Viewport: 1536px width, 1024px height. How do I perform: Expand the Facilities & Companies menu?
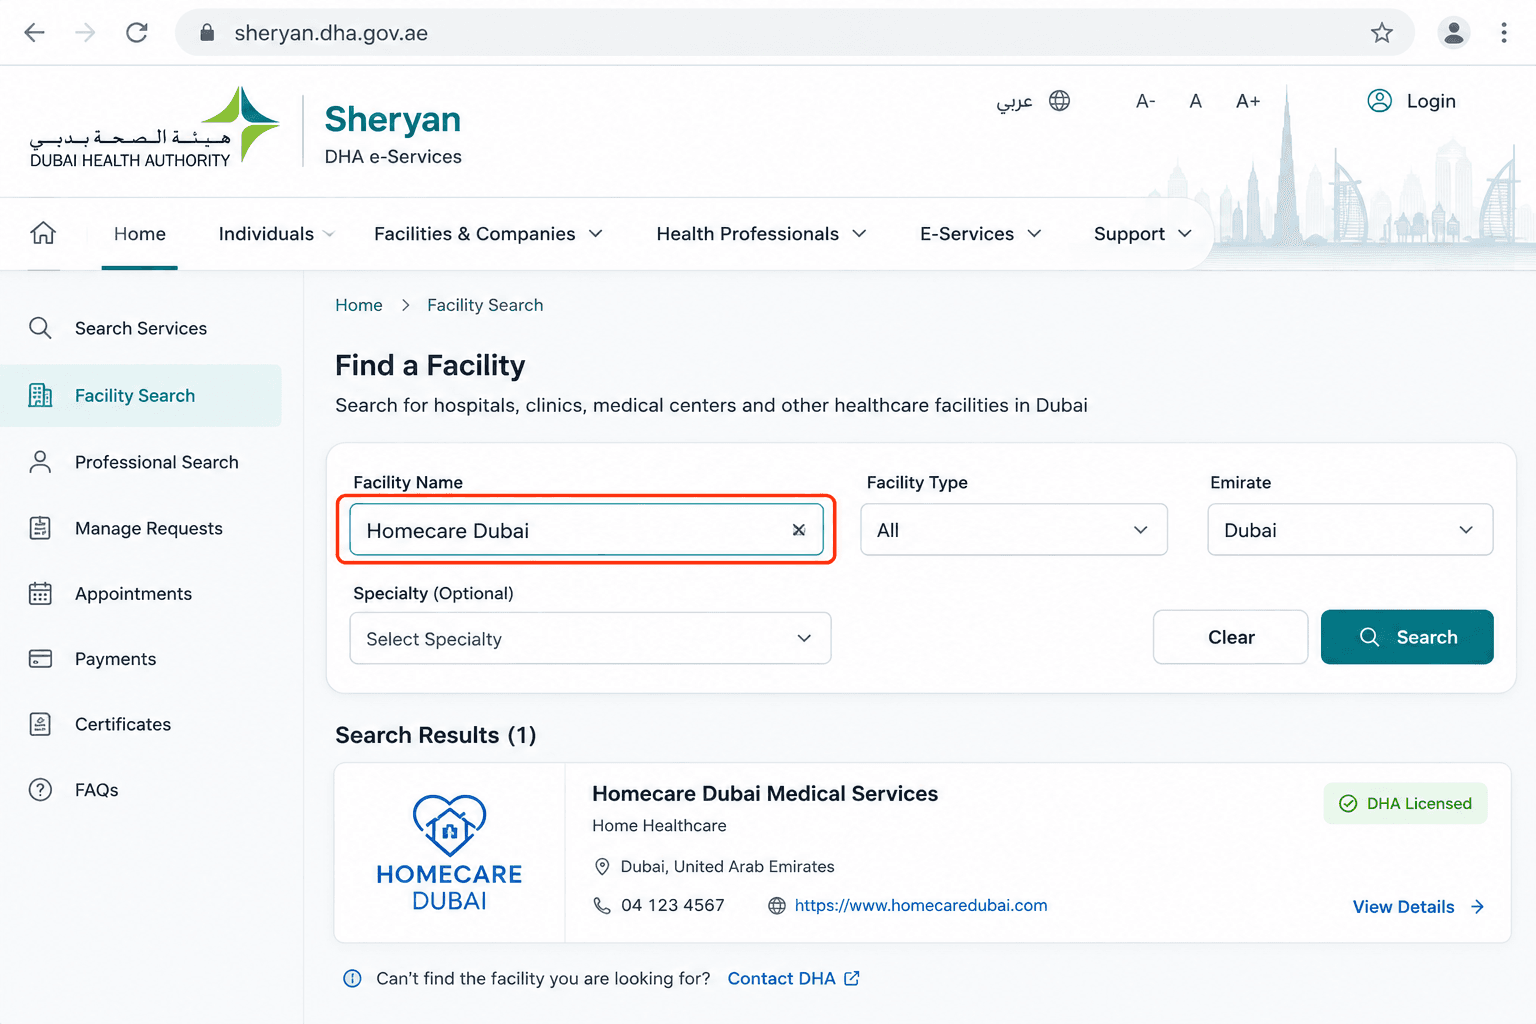[488, 234]
